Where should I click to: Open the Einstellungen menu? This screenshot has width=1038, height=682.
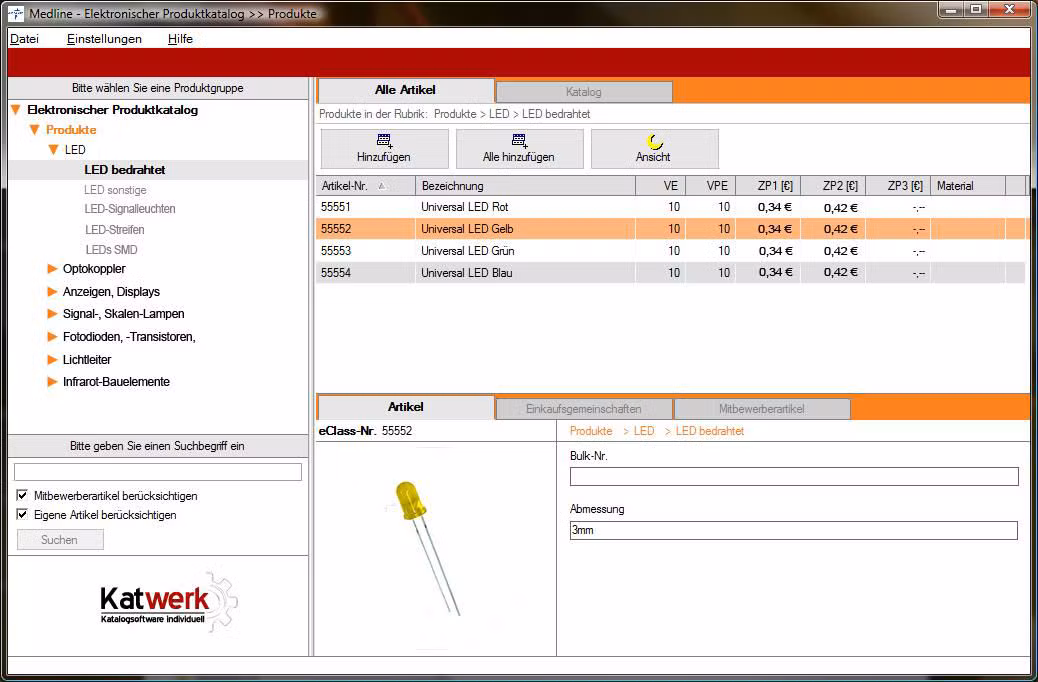tap(104, 39)
